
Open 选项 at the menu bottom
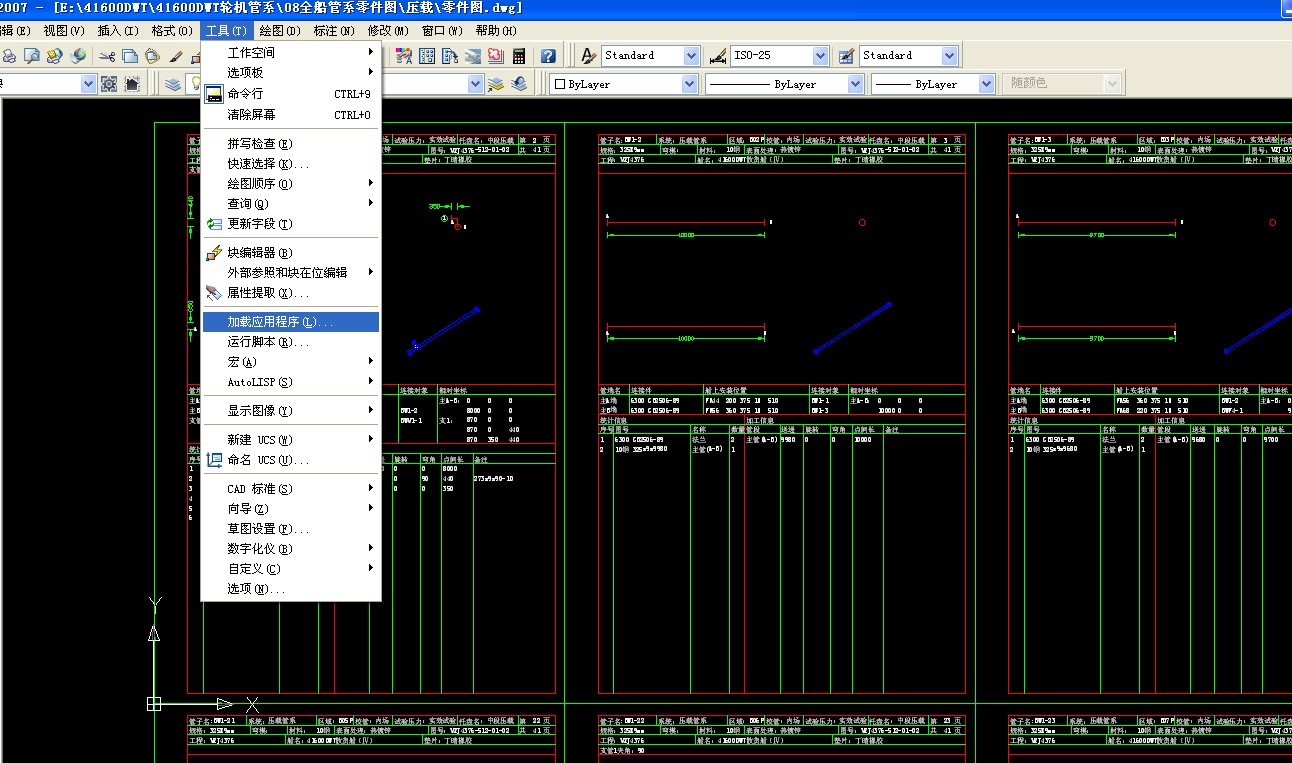click(290, 588)
